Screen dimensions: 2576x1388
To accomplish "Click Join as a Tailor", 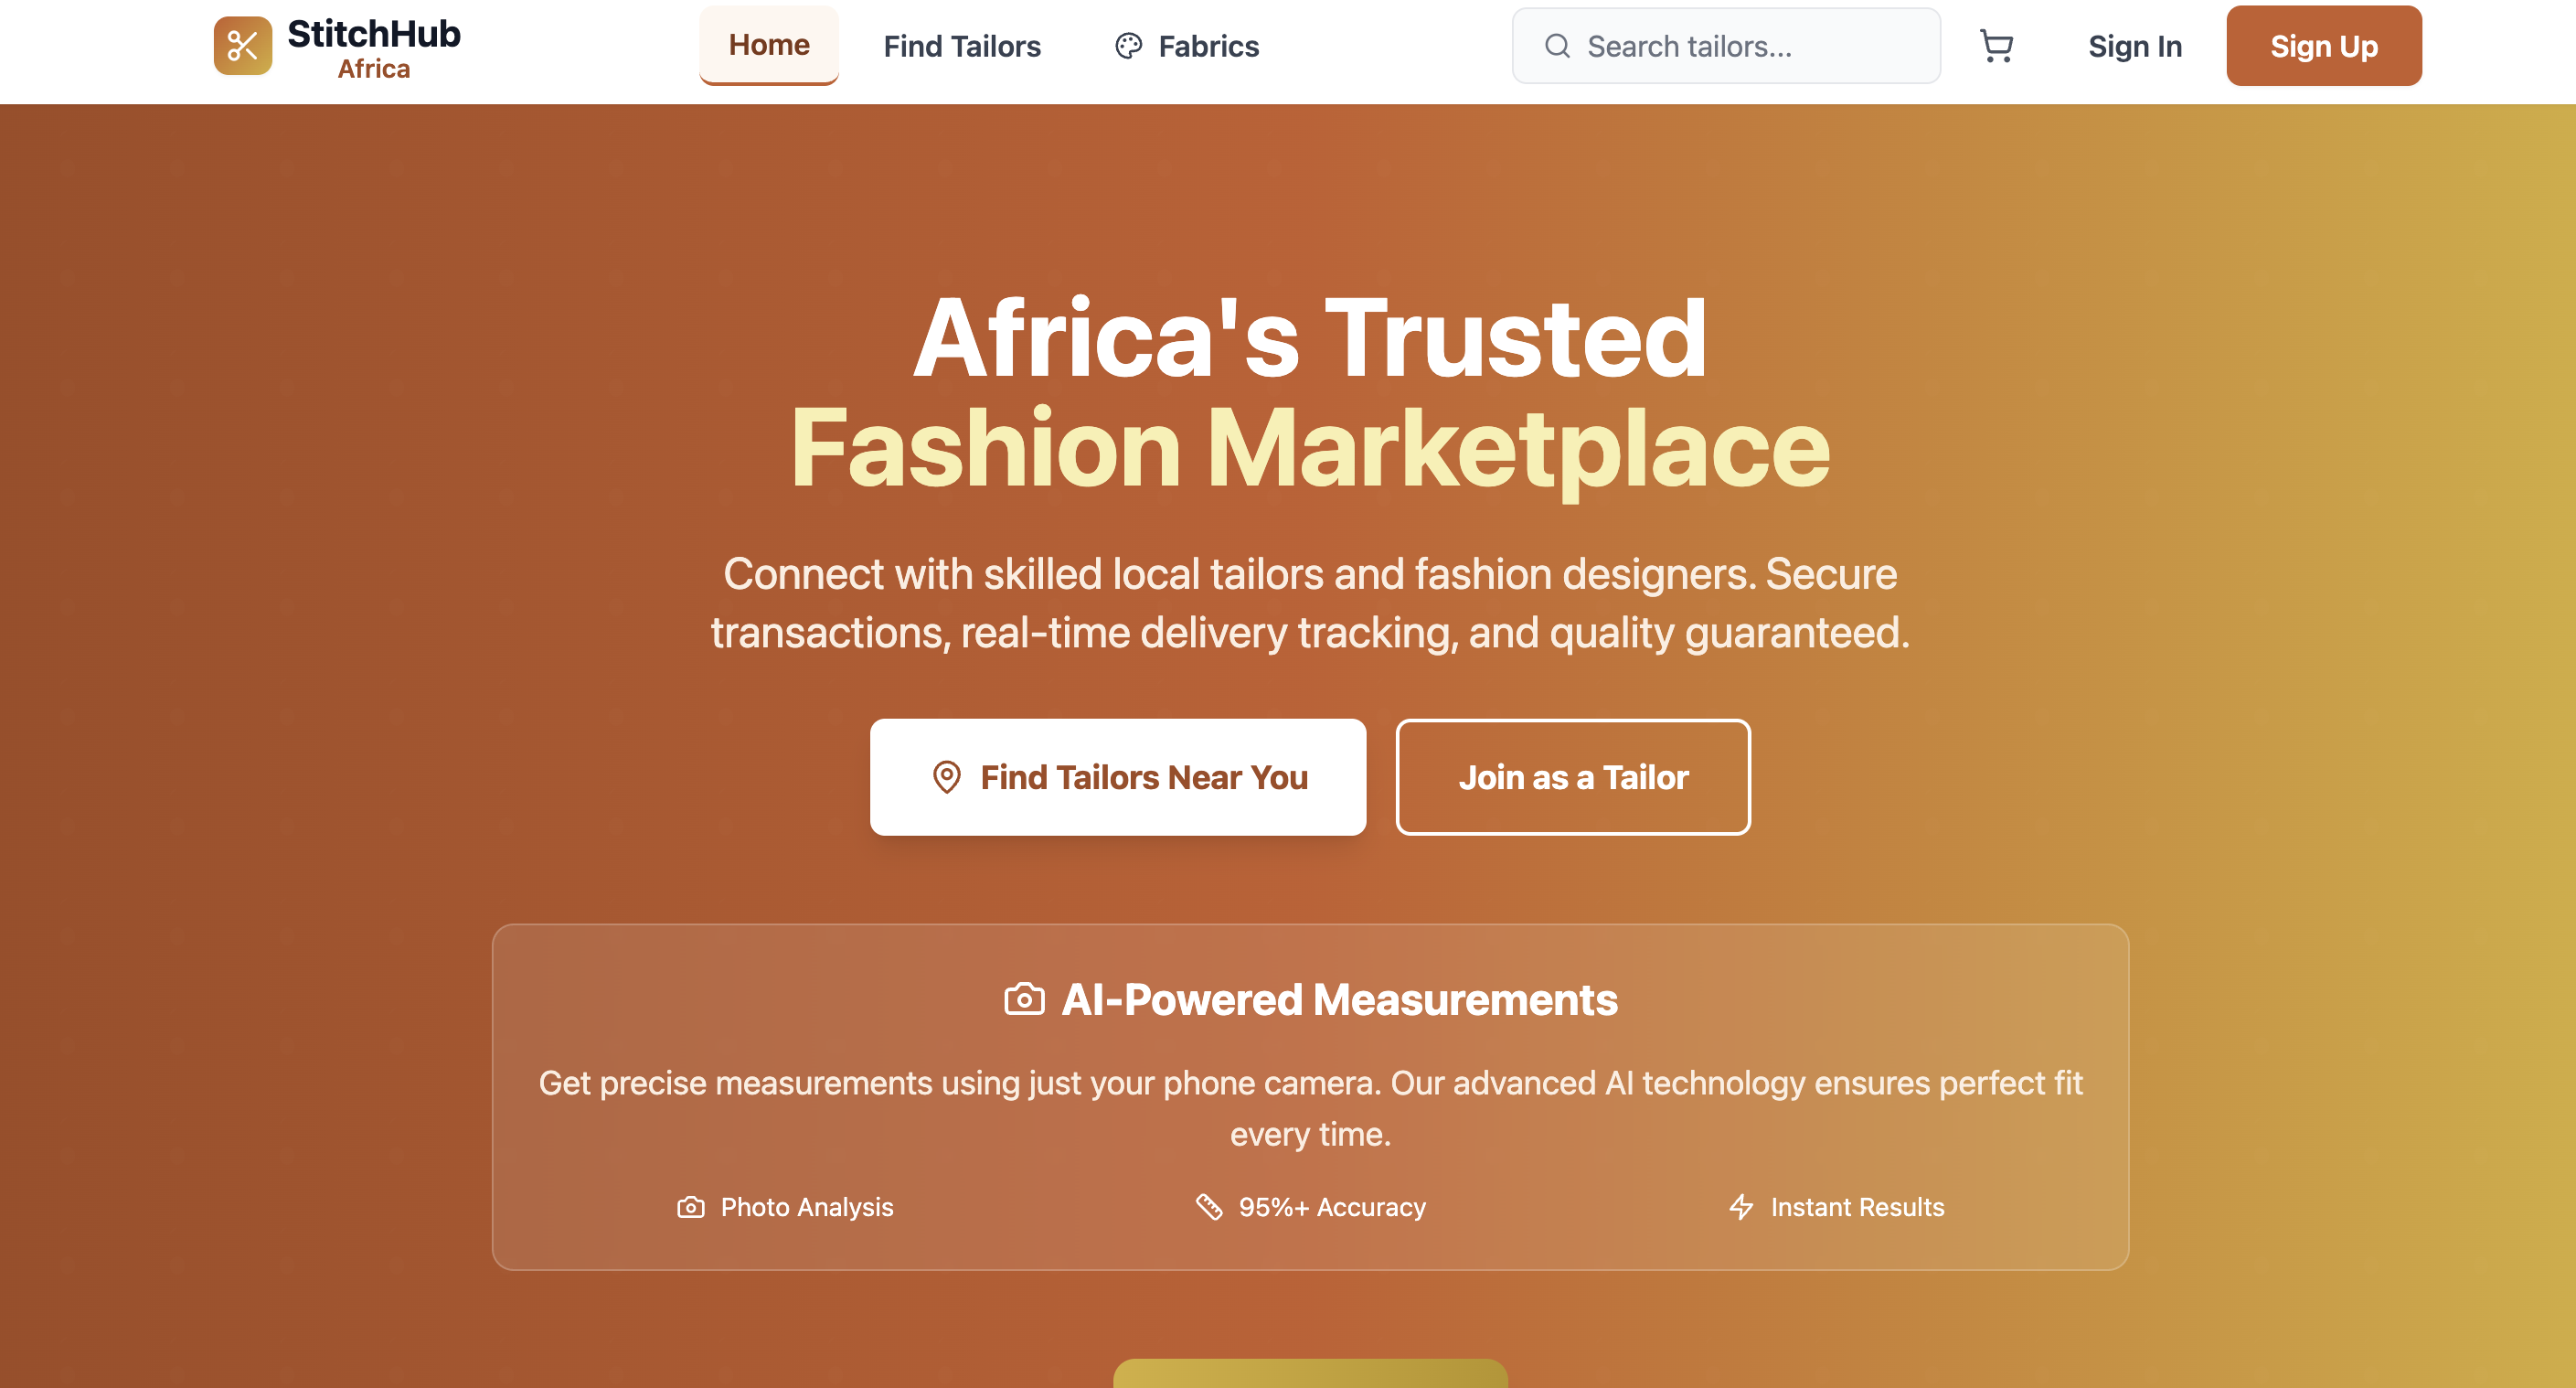I will 1573,777.
